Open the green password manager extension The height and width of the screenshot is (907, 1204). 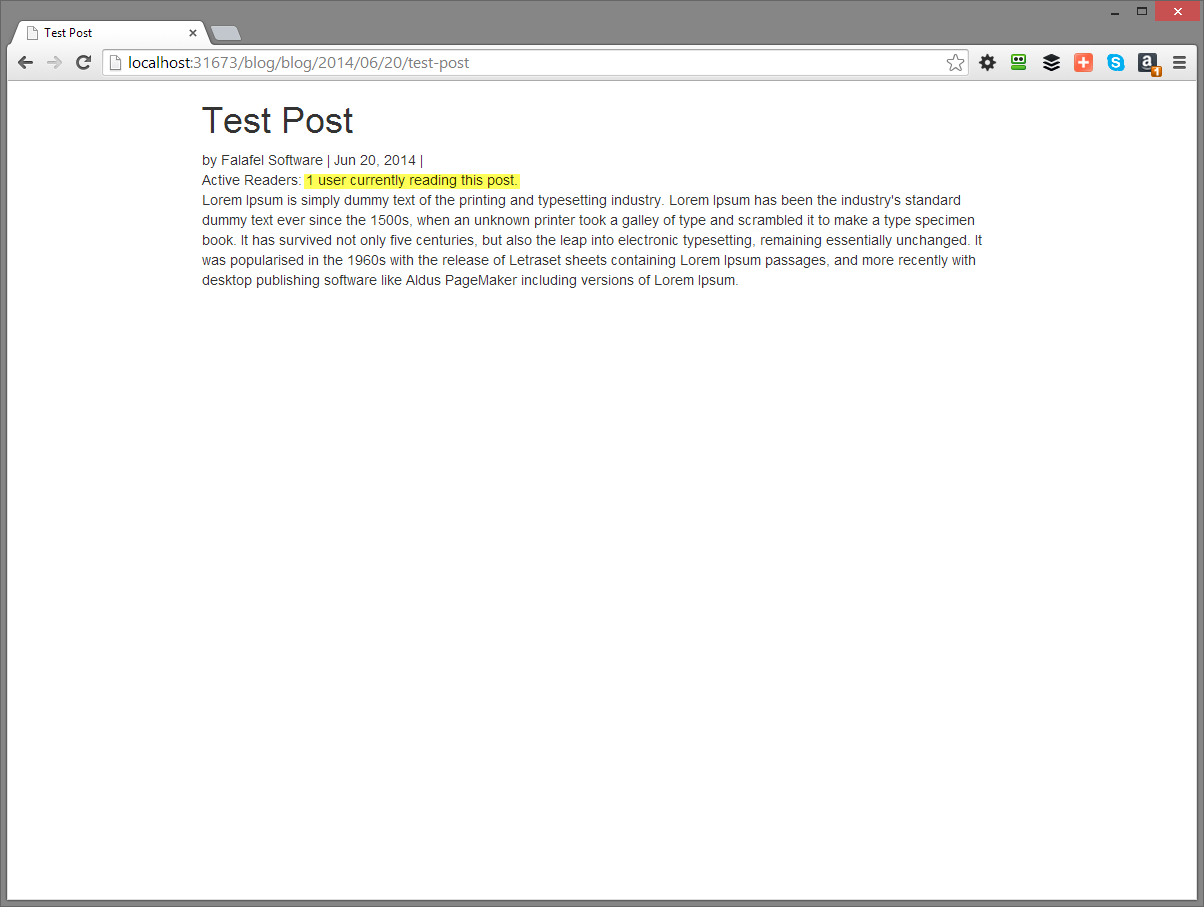tap(1019, 62)
